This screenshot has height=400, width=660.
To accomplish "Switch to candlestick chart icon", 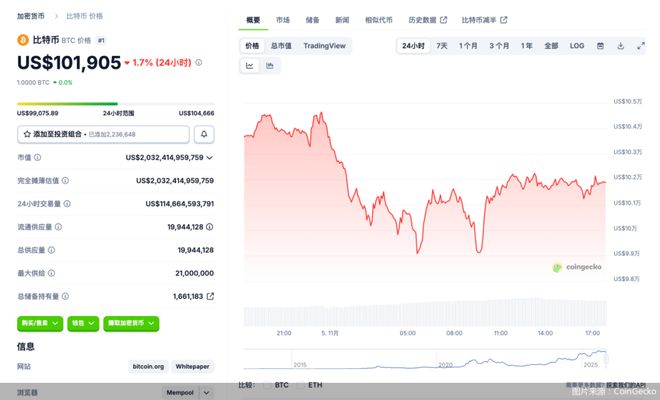I will (x=270, y=65).
